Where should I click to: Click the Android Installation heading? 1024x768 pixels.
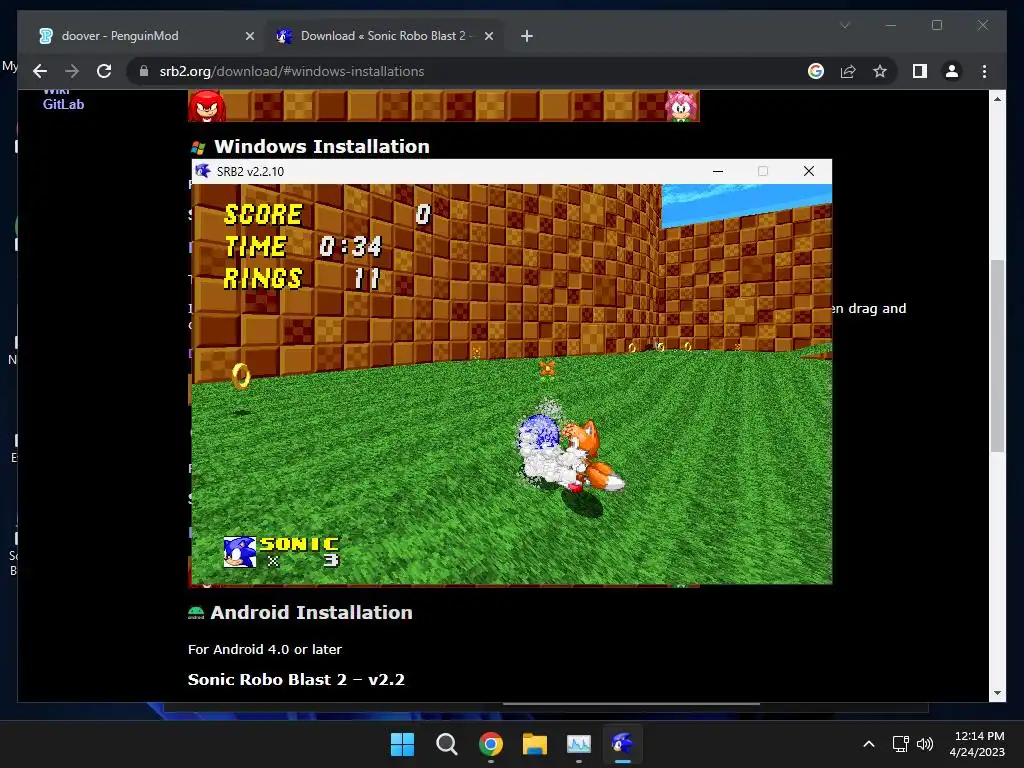pyautogui.click(x=312, y=613)
